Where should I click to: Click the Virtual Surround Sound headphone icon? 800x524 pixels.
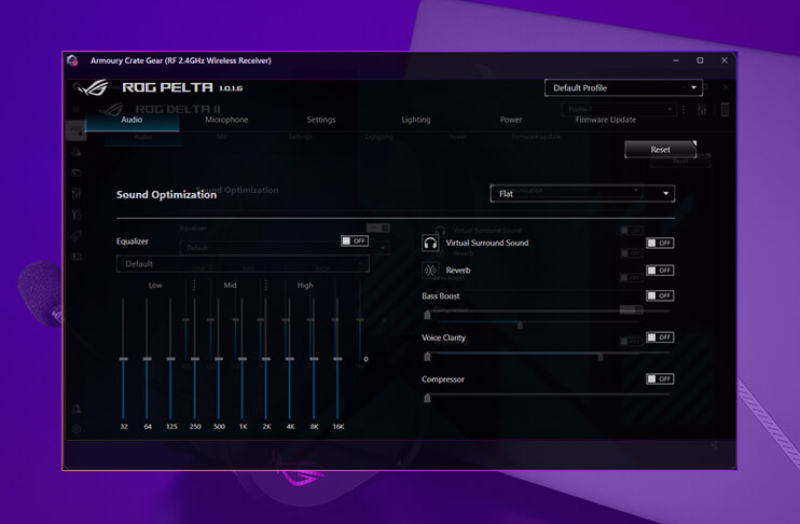click(431, 243)
